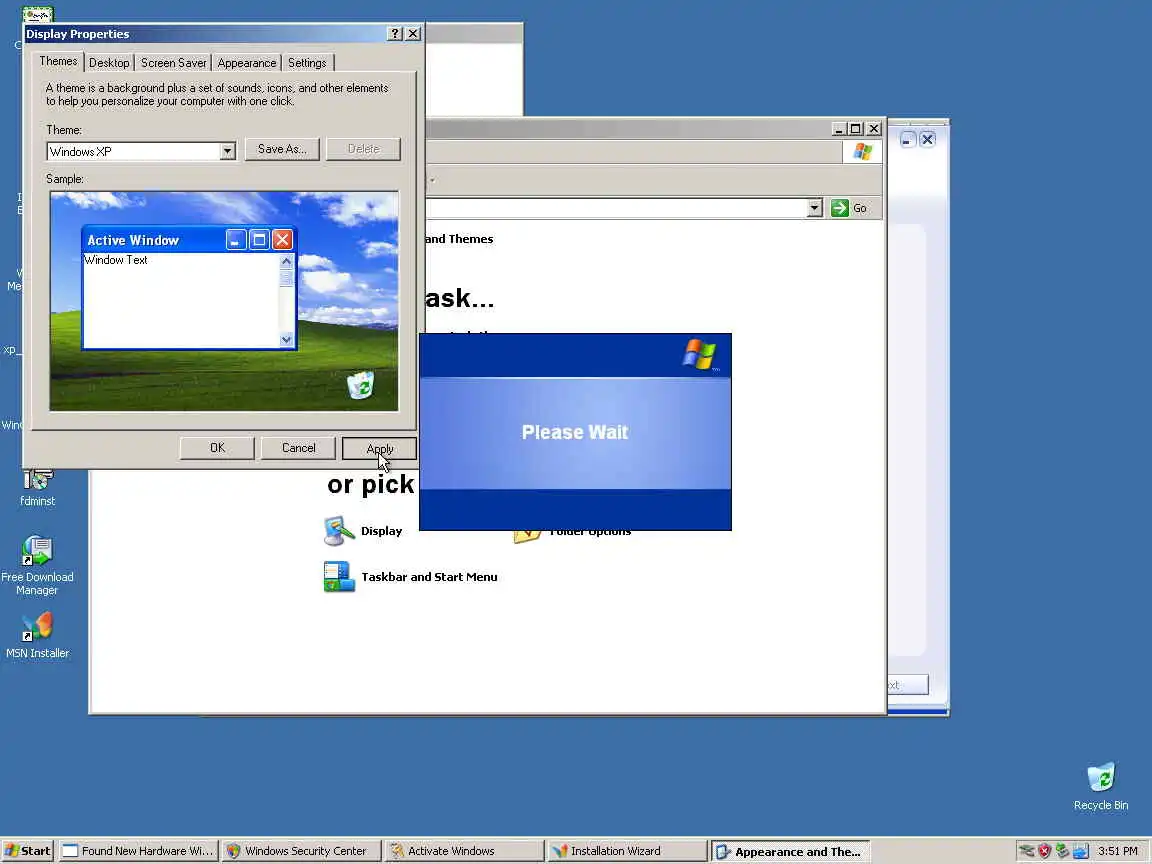The height and width of the screenshot is (864, 1152).
Task: Close the Appearance and Themes window
Action: [874, 129]
